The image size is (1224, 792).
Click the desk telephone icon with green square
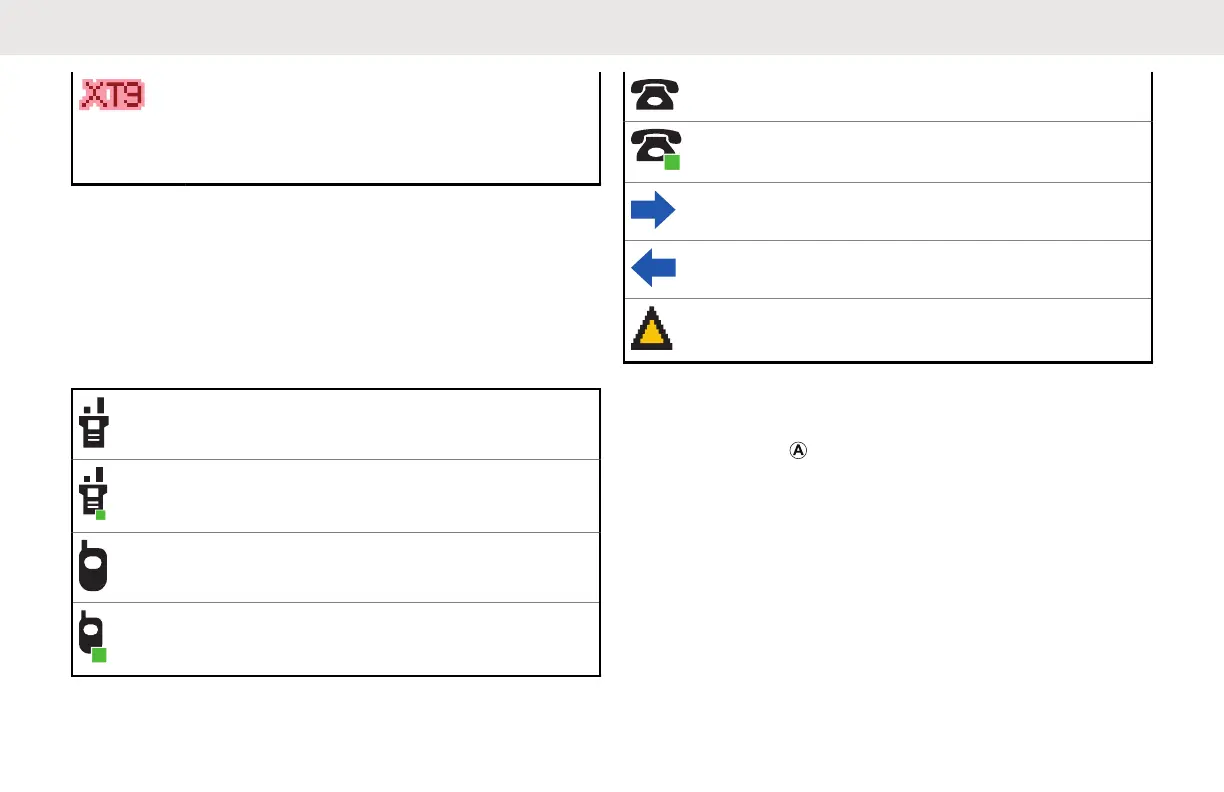click(x=657, y=150)
